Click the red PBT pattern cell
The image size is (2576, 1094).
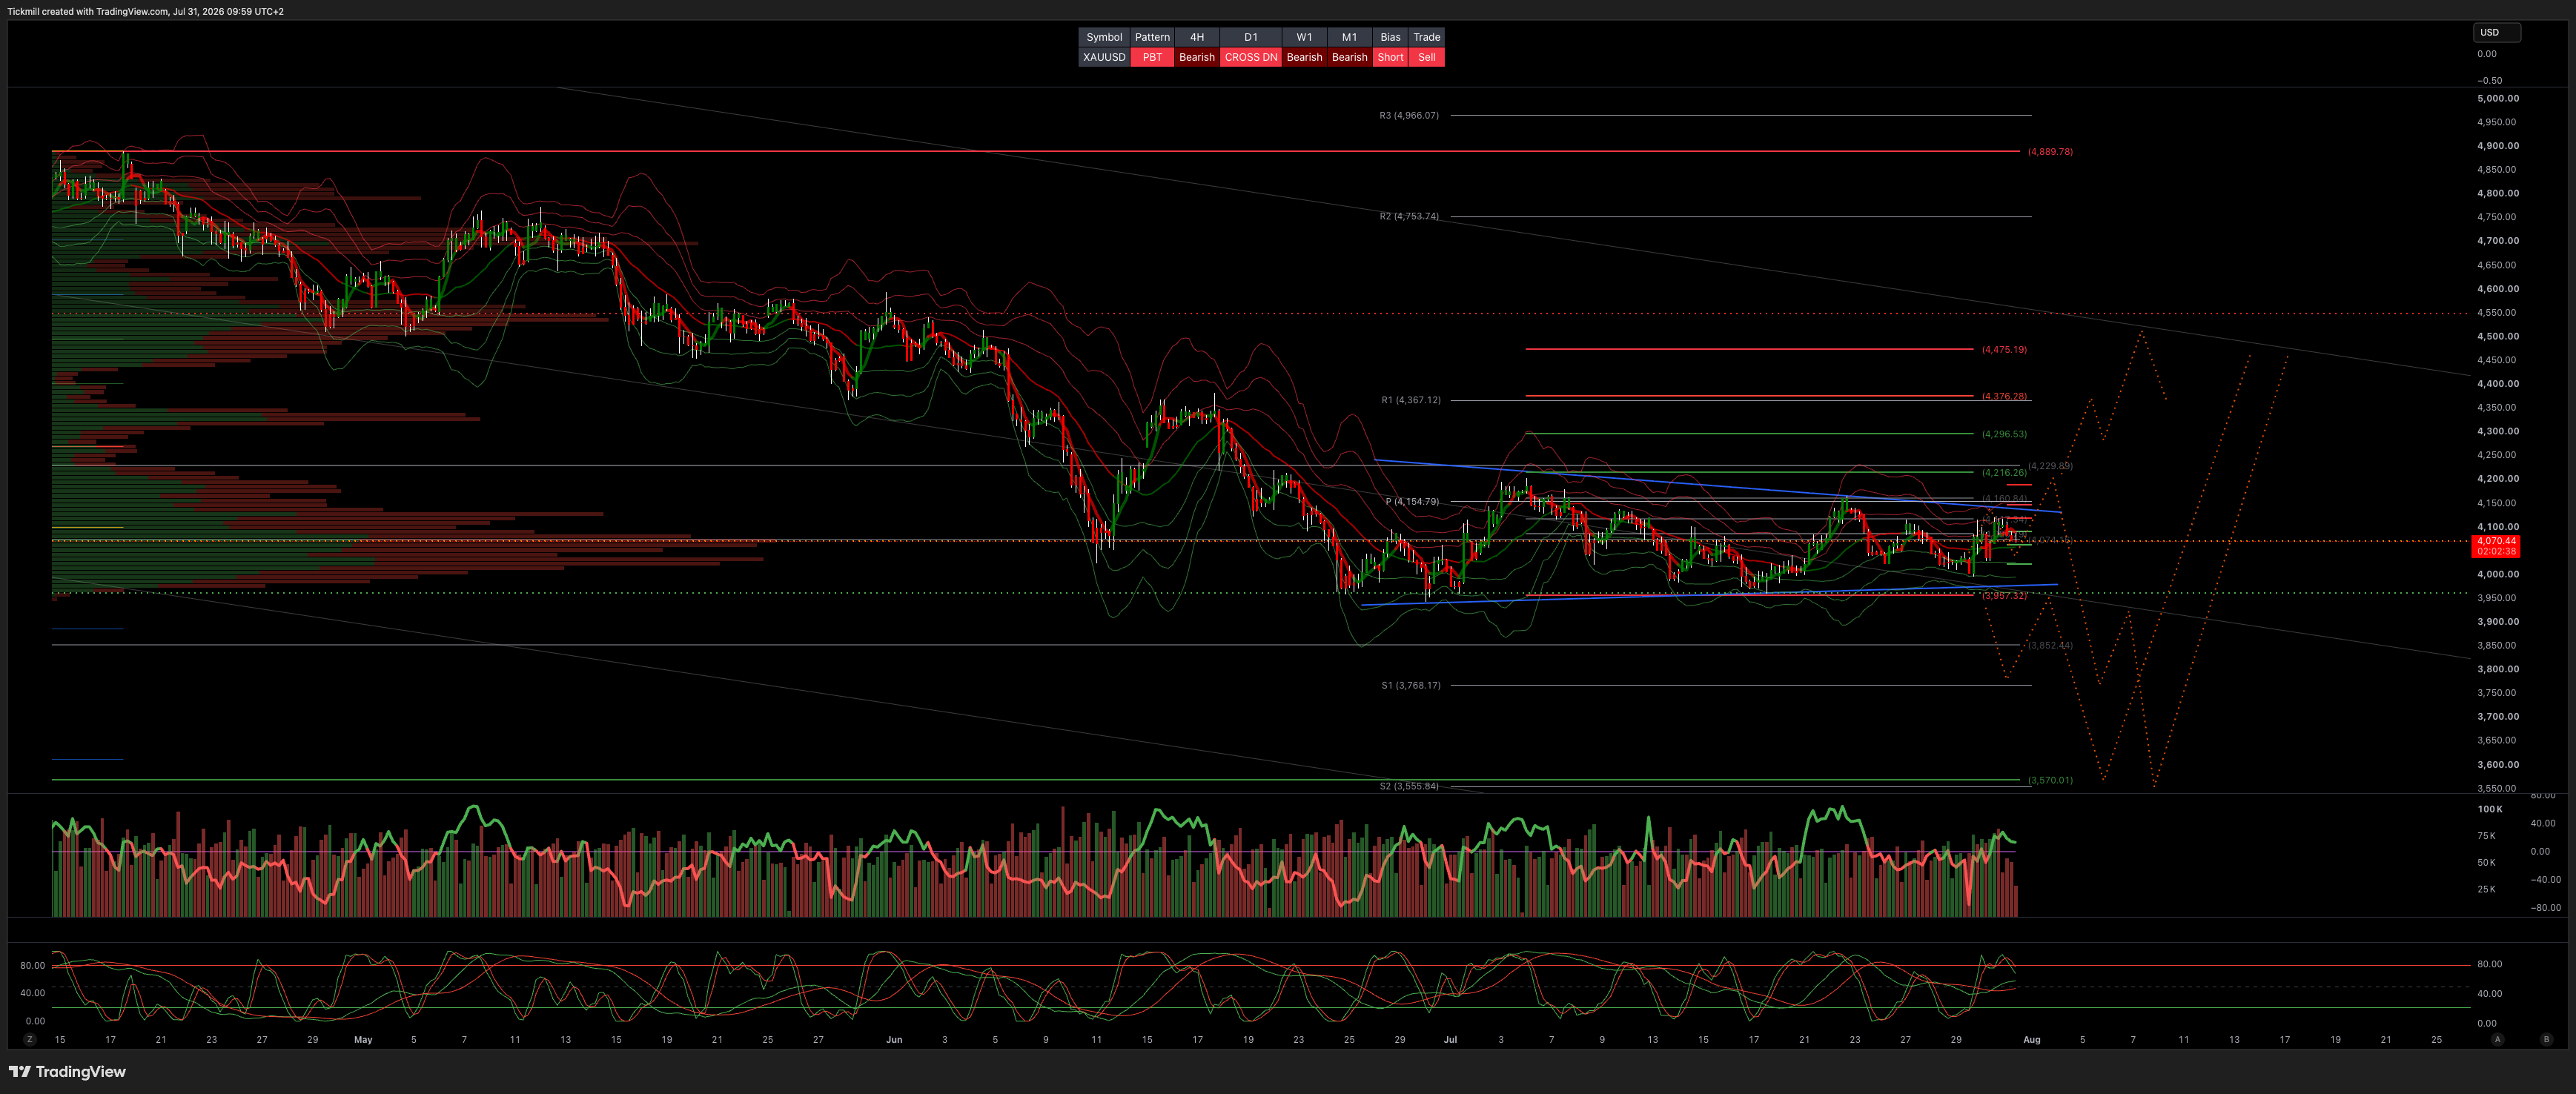click(x=1152, y=57)
